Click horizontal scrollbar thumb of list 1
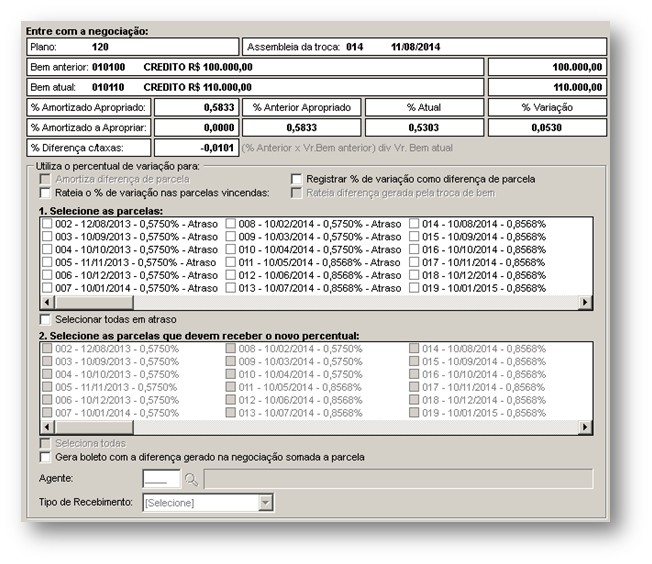Viewport: 652px width, 564px height. click(94, 302)
